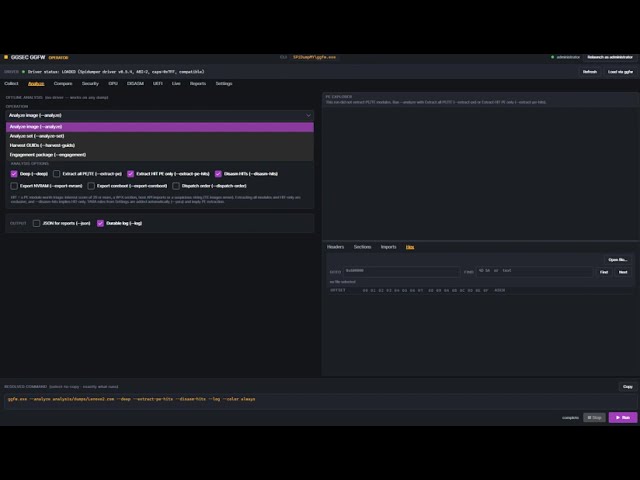Click the GOTO offset input field
The height and width of the screenshot is (480, 640).
point(401,272)
